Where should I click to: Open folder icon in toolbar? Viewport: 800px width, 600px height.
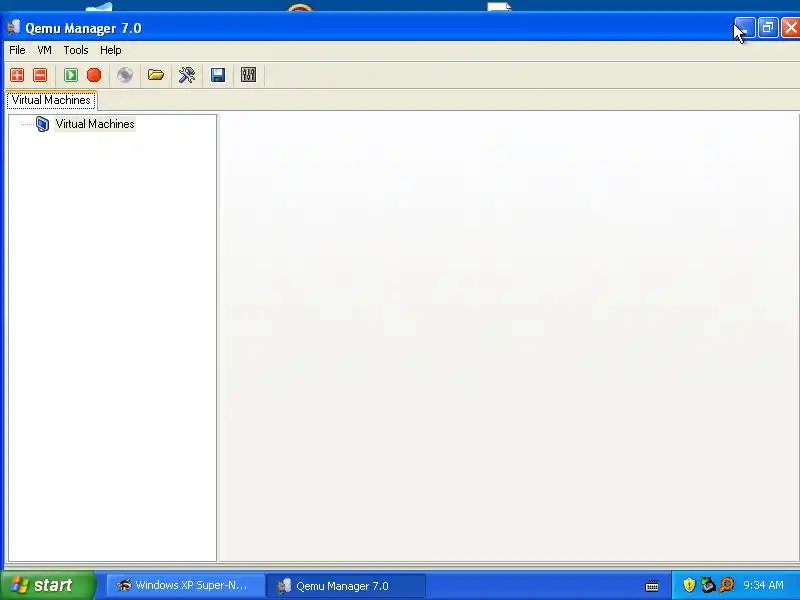click(156, 75)
